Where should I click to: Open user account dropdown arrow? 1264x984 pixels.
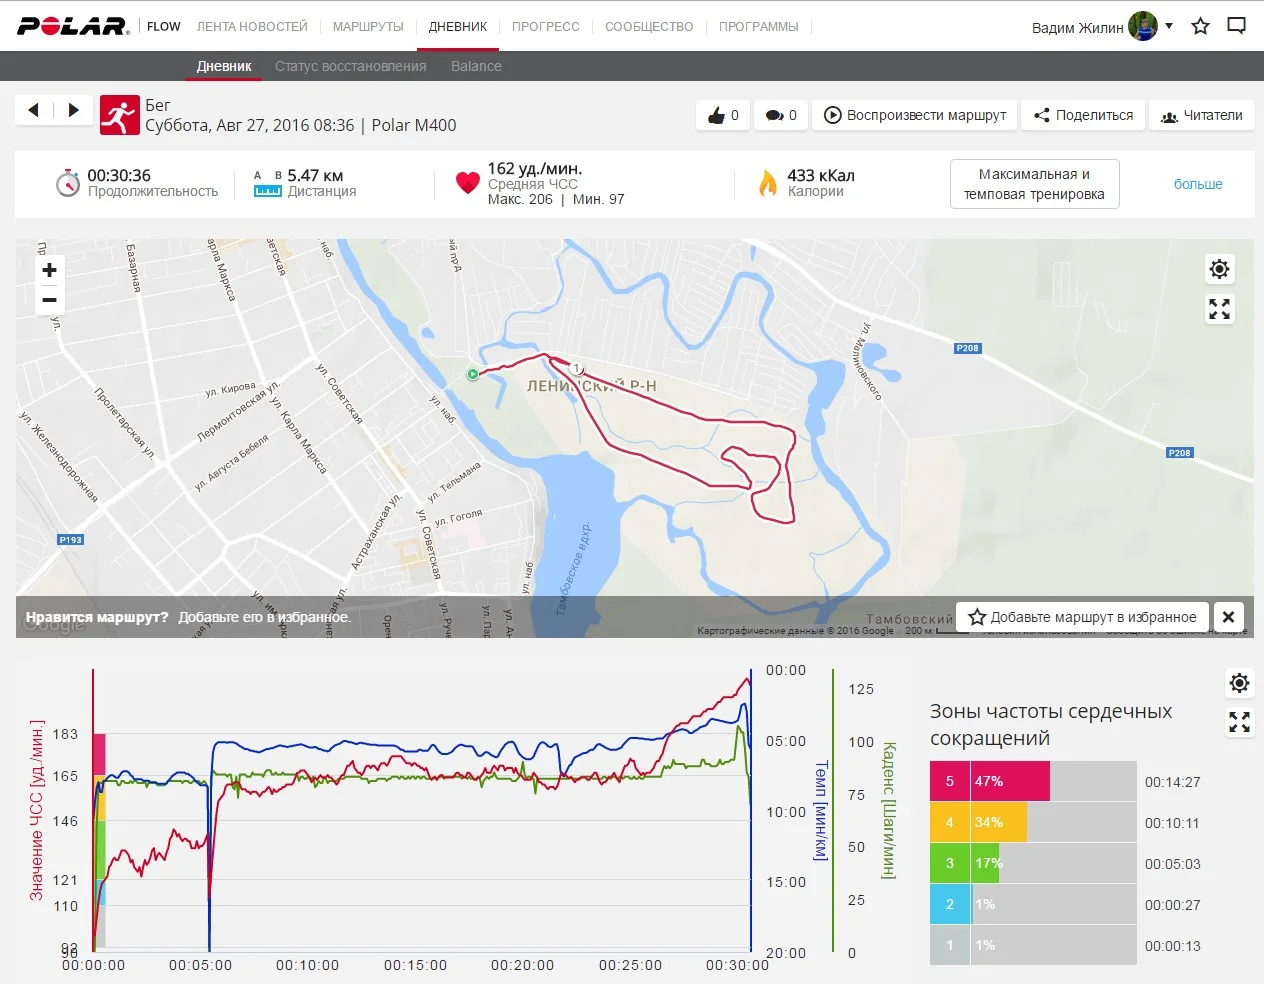[x=1169, y=26]
